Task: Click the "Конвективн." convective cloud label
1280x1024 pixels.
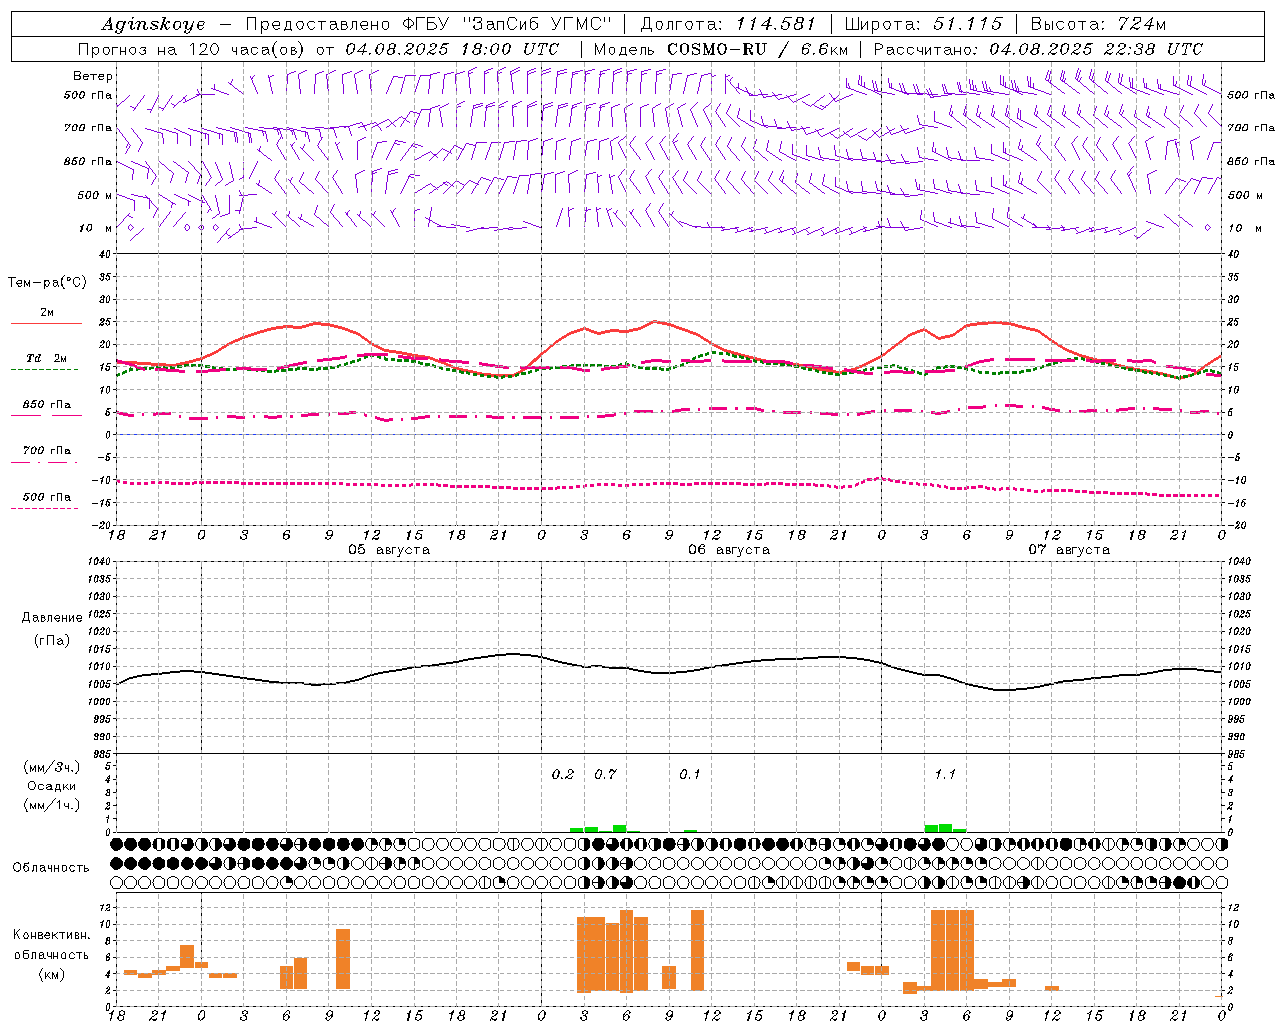Action: 52,935
